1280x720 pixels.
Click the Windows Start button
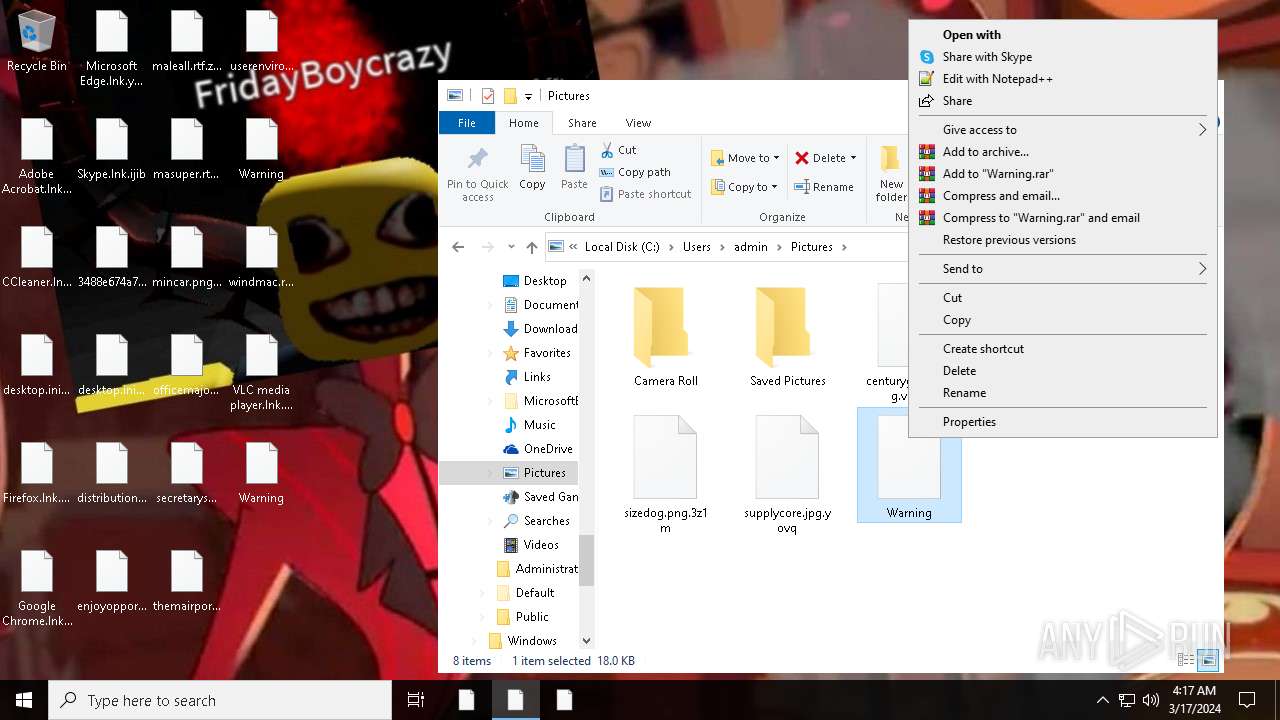click(24, 700)
